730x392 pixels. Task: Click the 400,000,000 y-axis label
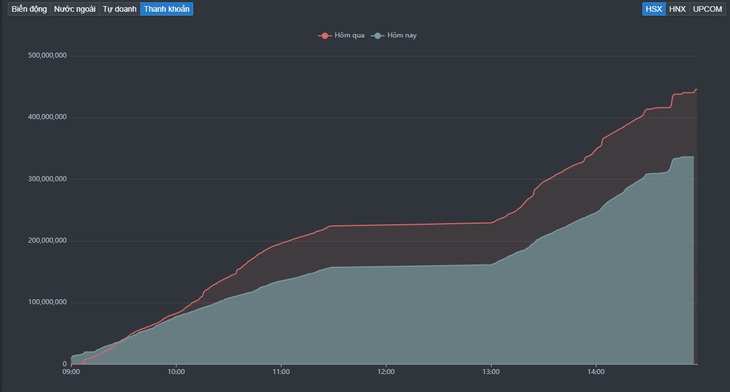(47, 117)
